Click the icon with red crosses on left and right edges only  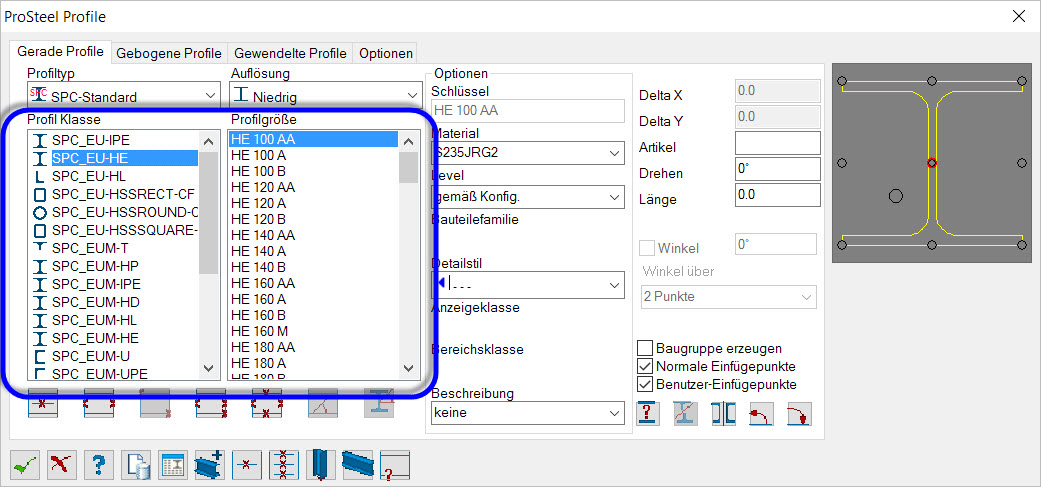tap(99, 404)
